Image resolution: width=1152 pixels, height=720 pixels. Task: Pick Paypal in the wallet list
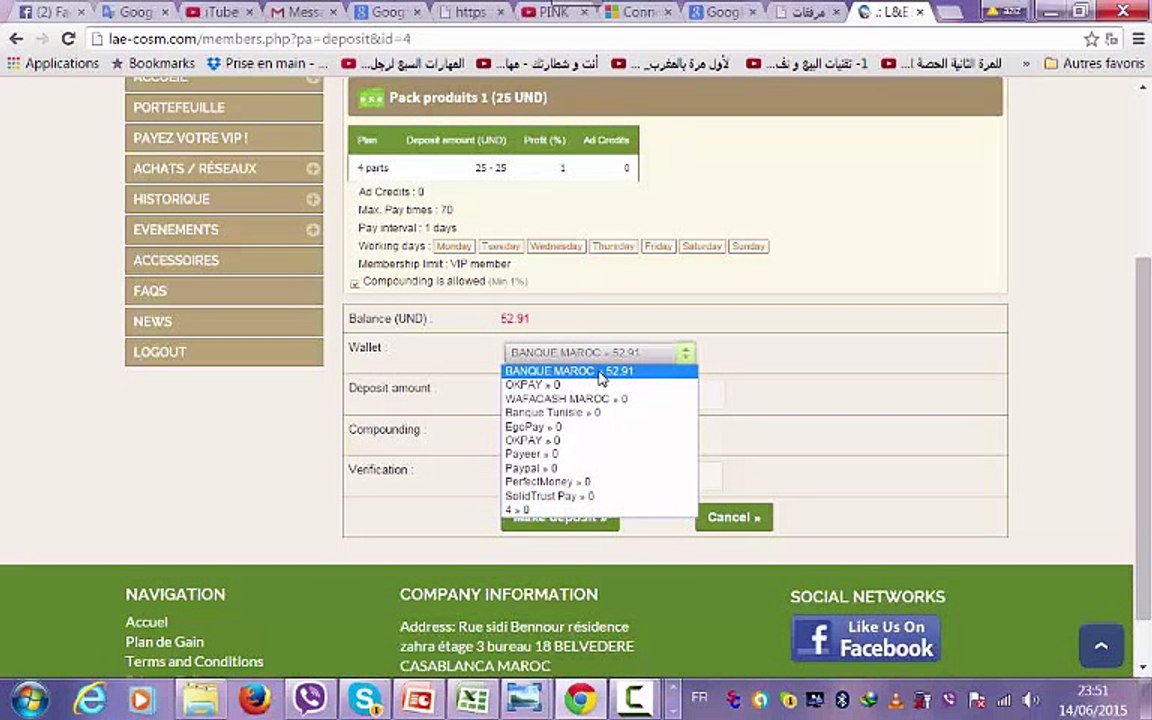(599, 468)
